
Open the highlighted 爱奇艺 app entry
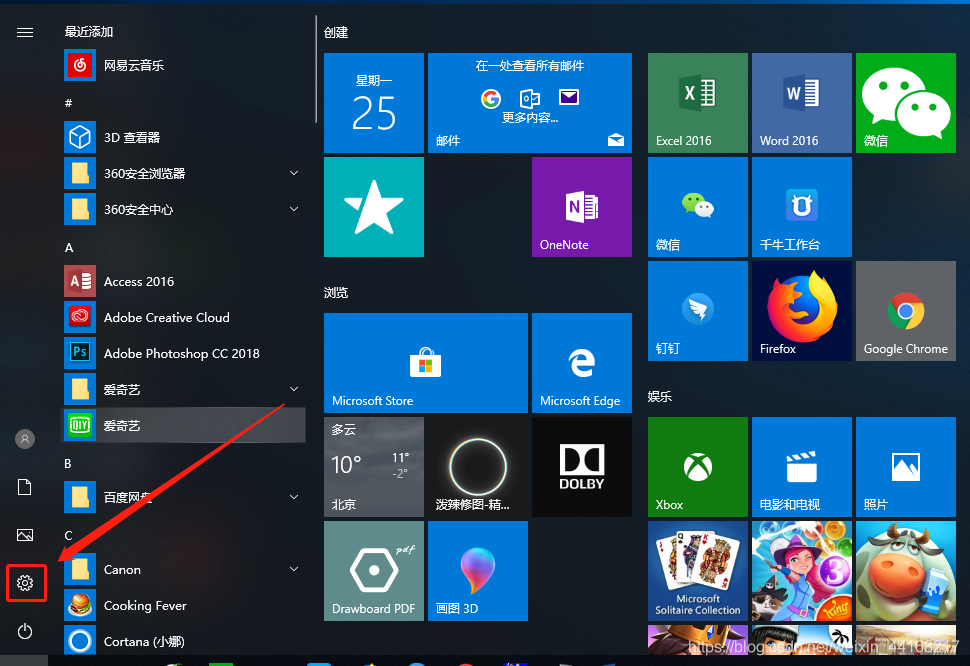click(x=185, y=425)
